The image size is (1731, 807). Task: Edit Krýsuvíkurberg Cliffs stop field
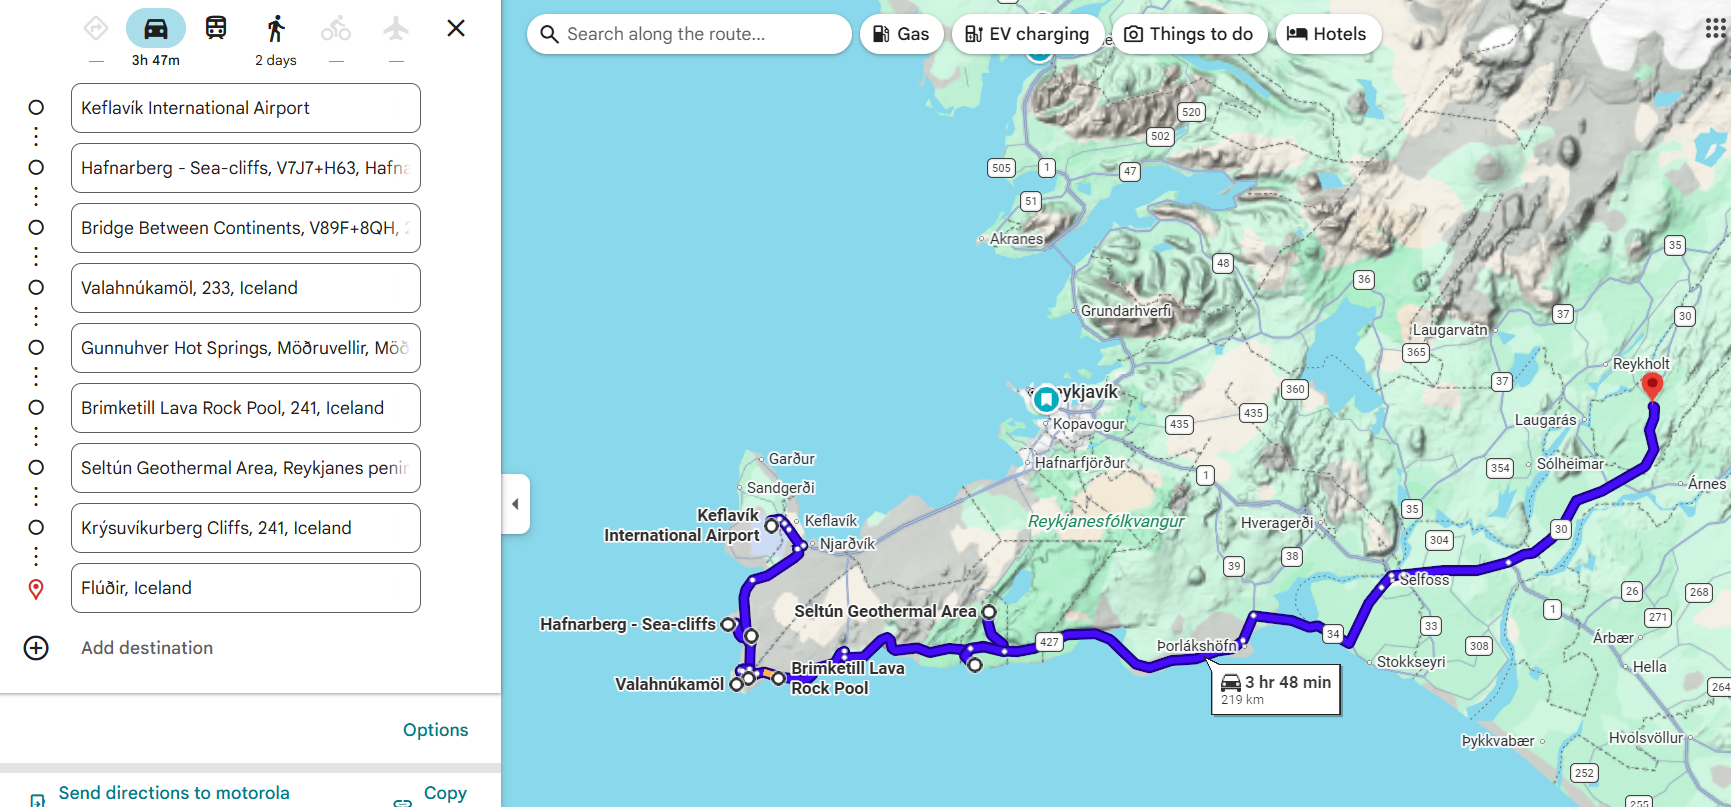(x=246, y=528)
